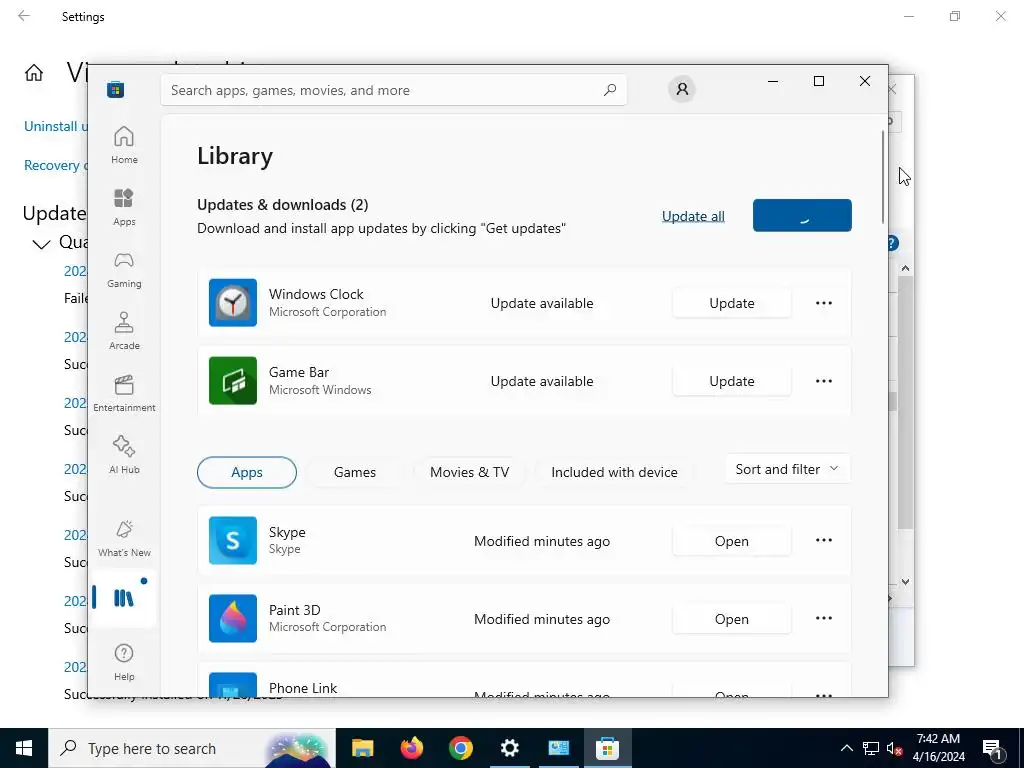The height and width of the screenshot is (768, 1024).
Task: Launch Google Chrome from the taskbar
Action: [460, 748]
